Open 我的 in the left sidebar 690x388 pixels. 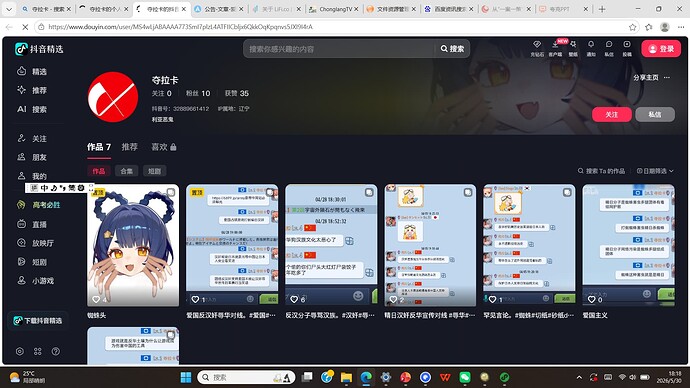click(x=32, y=176)
